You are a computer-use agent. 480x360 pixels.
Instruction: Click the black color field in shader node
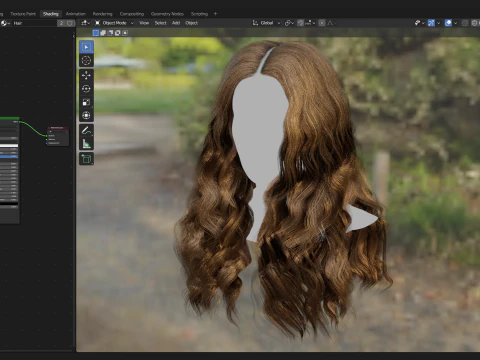tap(9, 203)
